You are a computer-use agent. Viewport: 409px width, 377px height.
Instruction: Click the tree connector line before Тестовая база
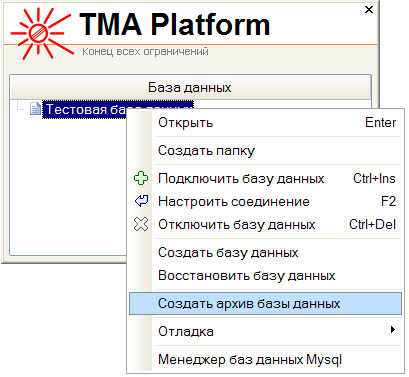20,106
